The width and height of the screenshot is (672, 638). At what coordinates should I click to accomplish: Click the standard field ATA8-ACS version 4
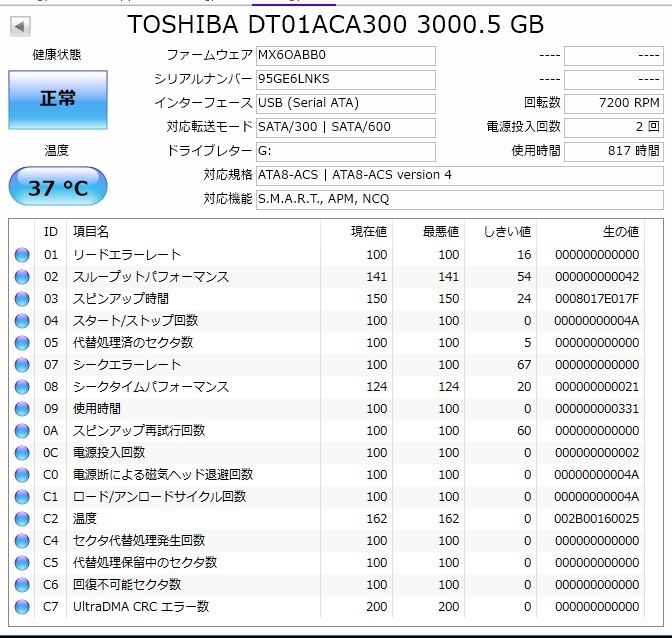(x=459, y=176)
